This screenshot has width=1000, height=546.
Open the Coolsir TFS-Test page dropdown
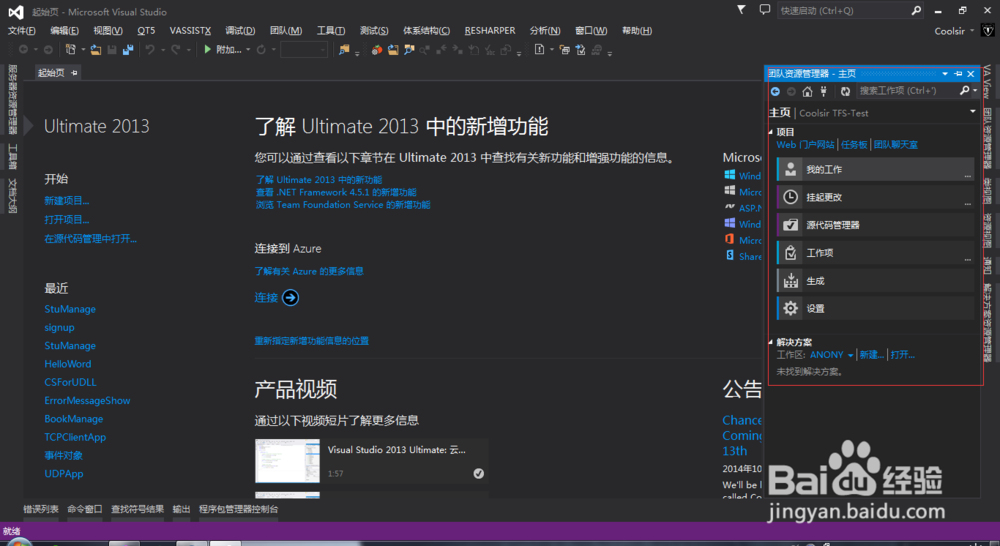click(973, 112)
